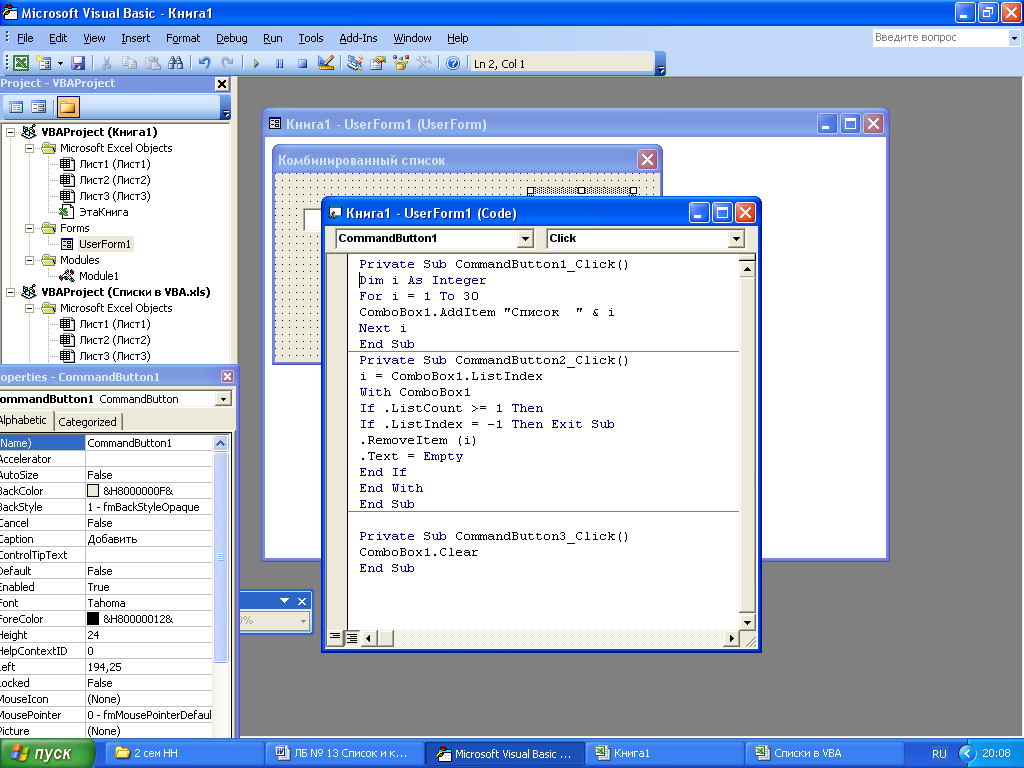Viewport: 1024px width, 768px height.
Task: Switch to Книга1 Excel taskbar button
Action: tap(663, 753)
